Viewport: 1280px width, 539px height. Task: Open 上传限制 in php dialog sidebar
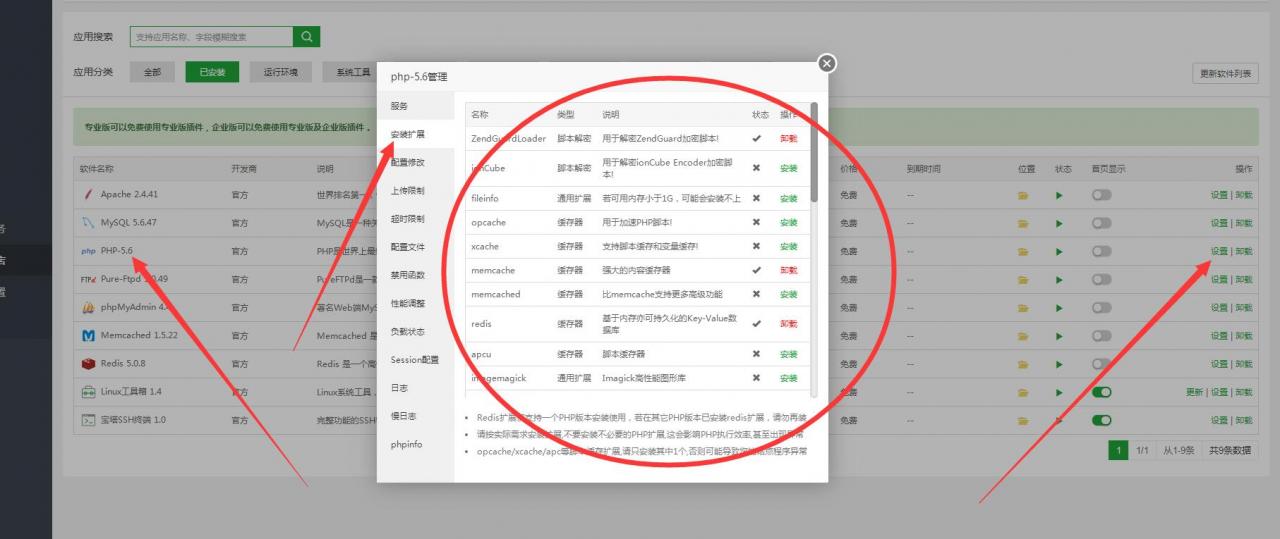[415, 190]
